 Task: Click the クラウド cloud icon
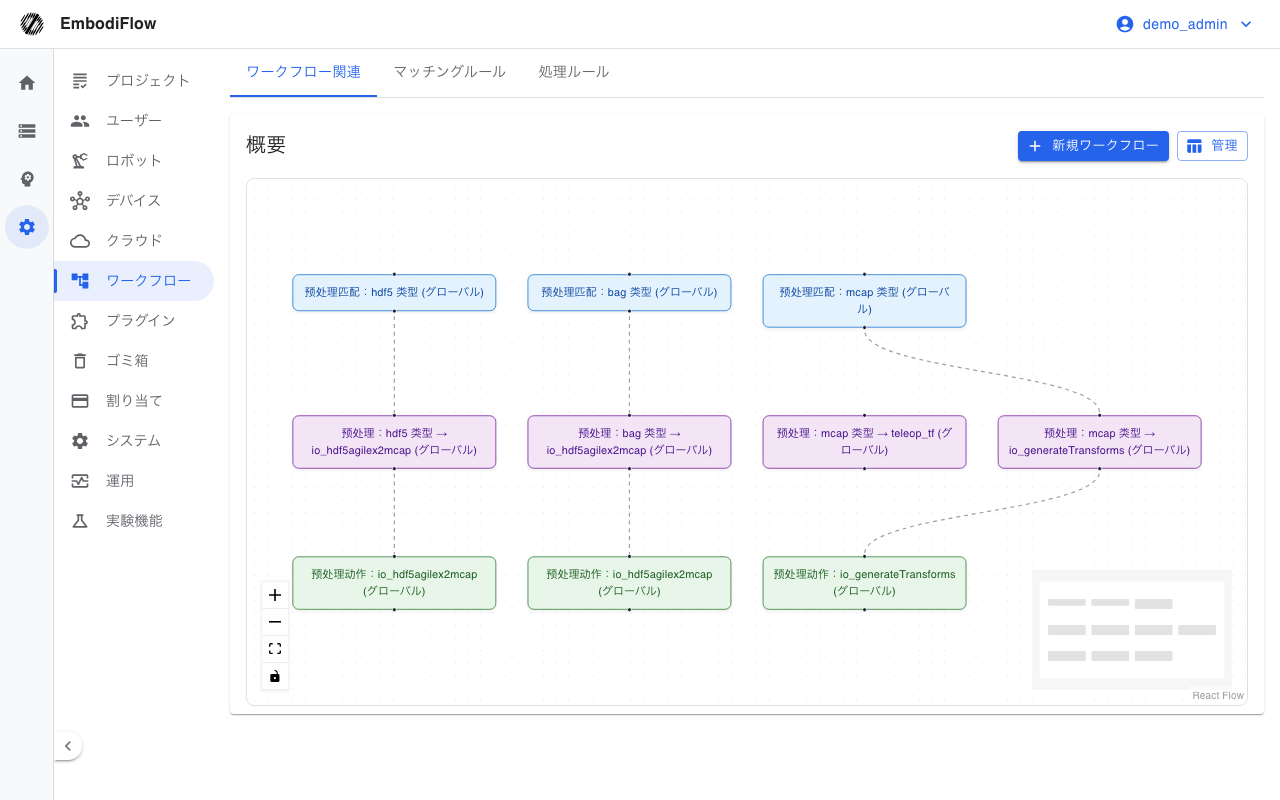pos(80,240)
